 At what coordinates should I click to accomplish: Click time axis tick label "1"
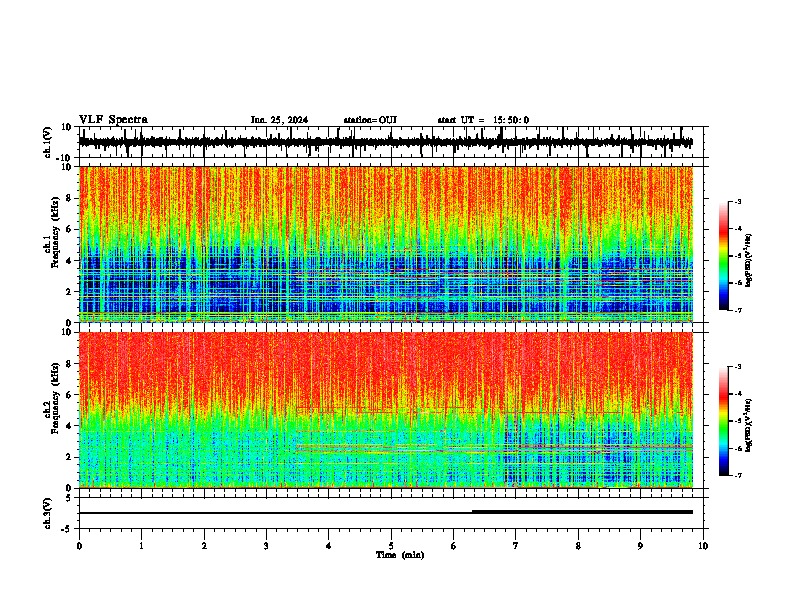[x=141, y=546]
